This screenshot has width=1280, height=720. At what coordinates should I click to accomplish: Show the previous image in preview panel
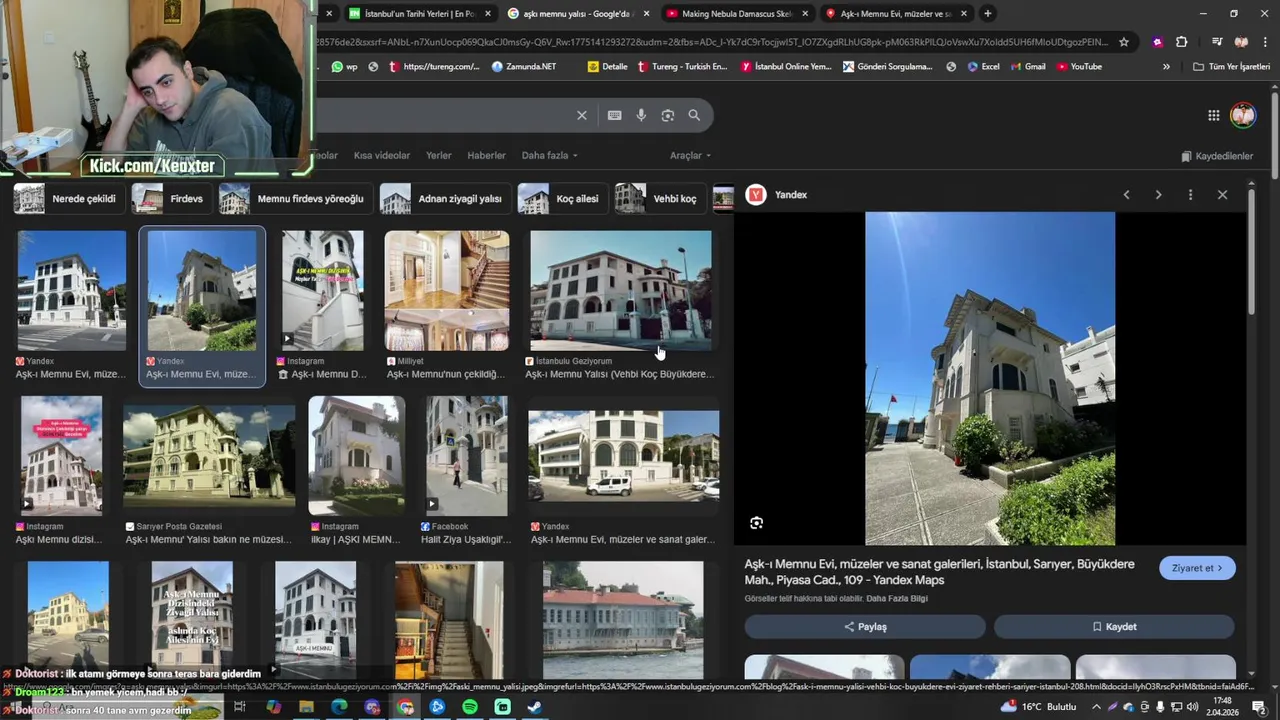pyautogui.click(x=1126, y=195)
